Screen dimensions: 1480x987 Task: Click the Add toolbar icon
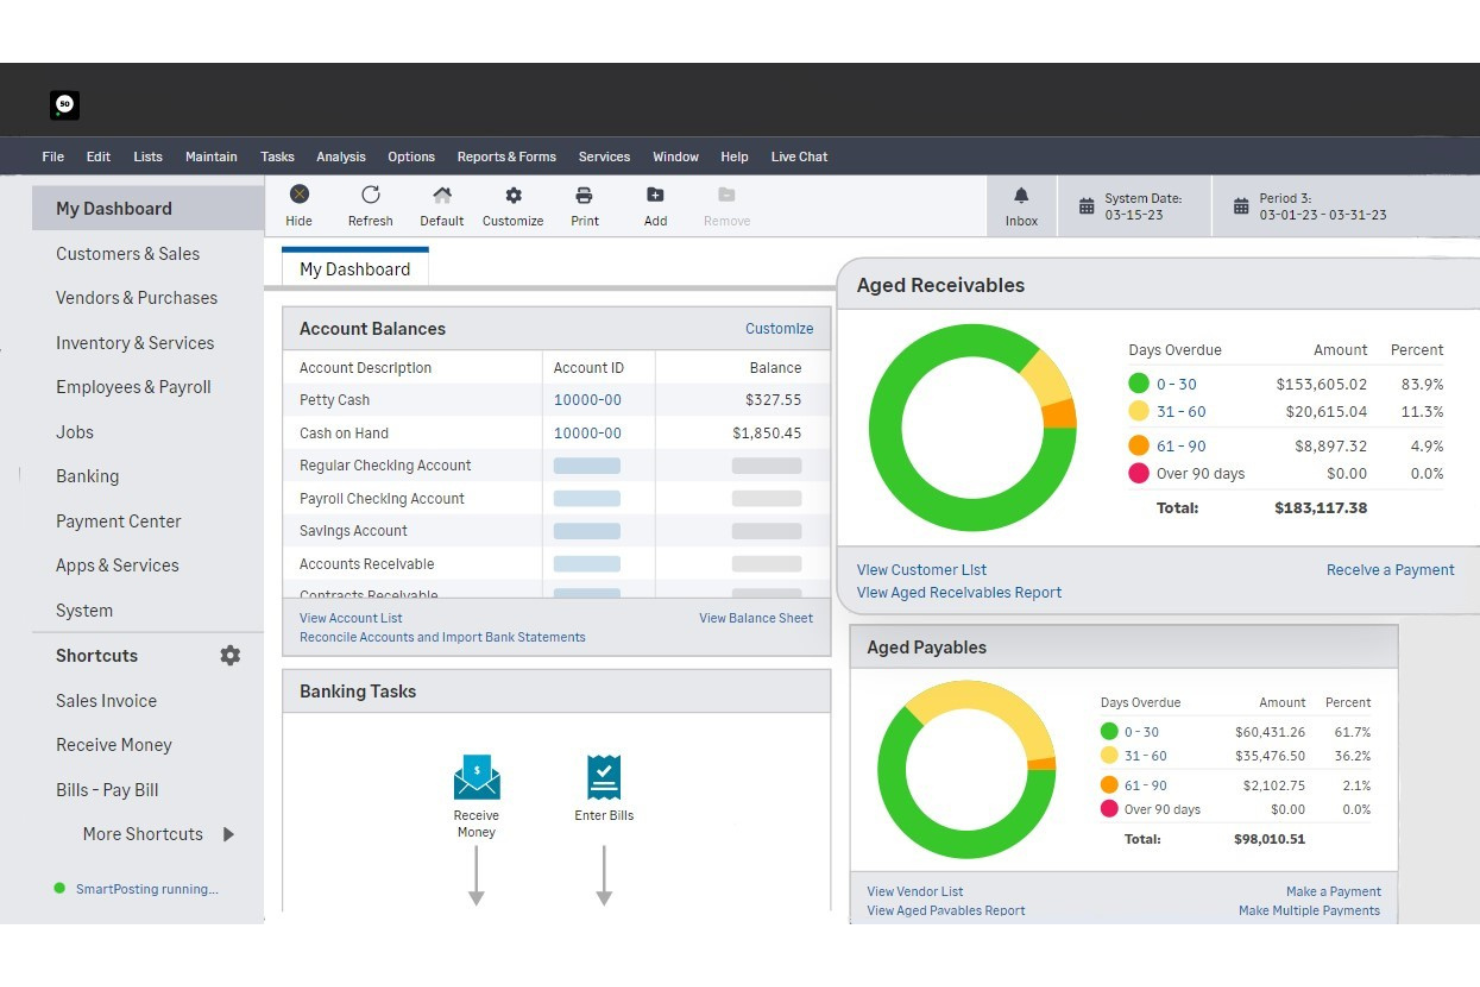click(x=655, y=195)
